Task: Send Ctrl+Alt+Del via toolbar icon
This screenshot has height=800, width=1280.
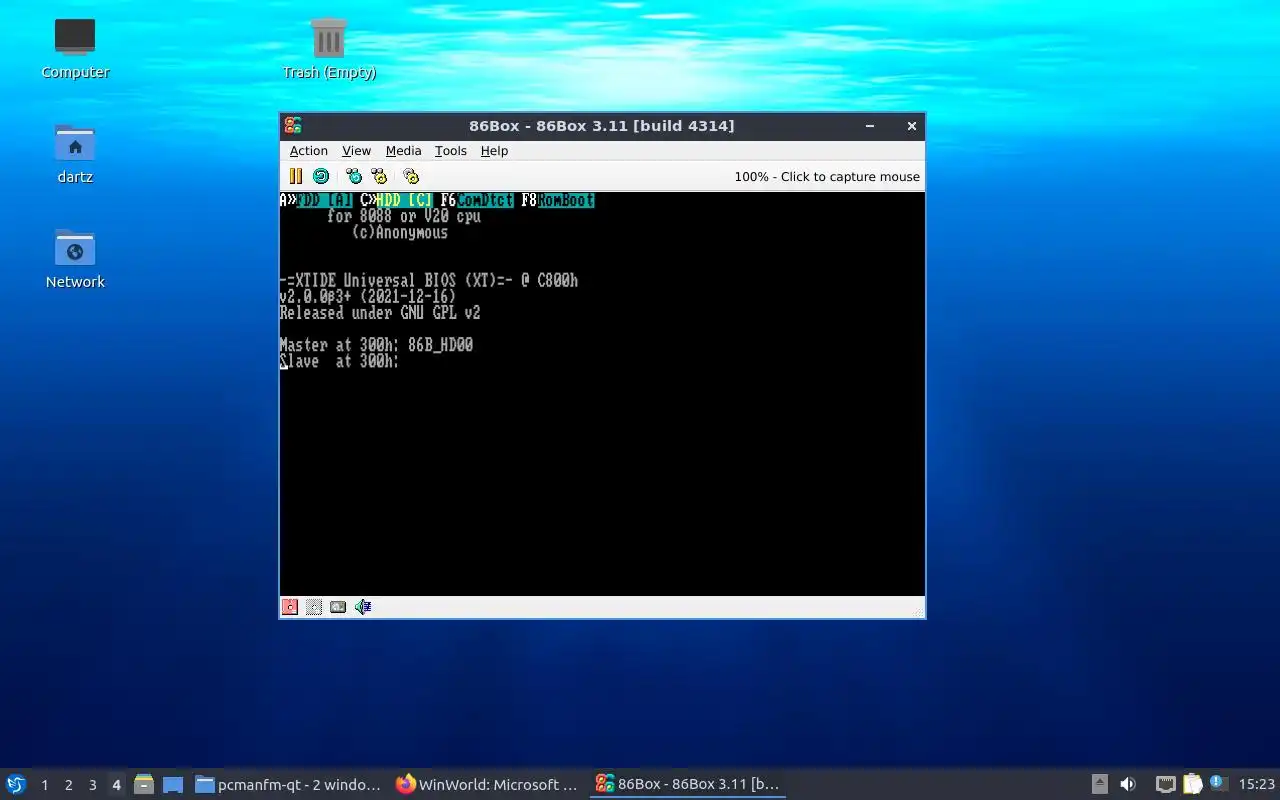Action: [x=354, y=176]
